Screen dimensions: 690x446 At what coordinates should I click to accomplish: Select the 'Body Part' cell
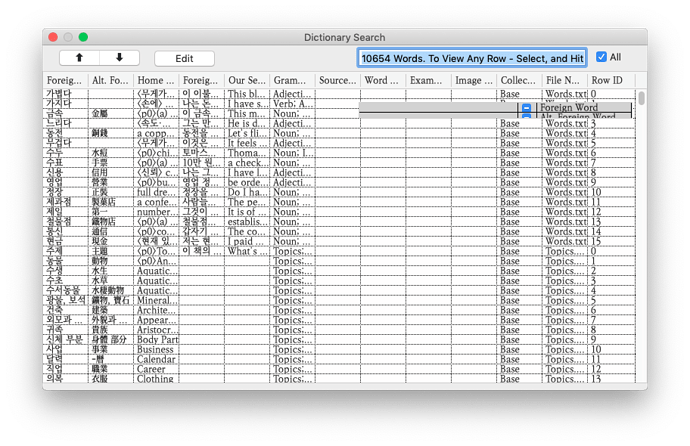[156, 340]
